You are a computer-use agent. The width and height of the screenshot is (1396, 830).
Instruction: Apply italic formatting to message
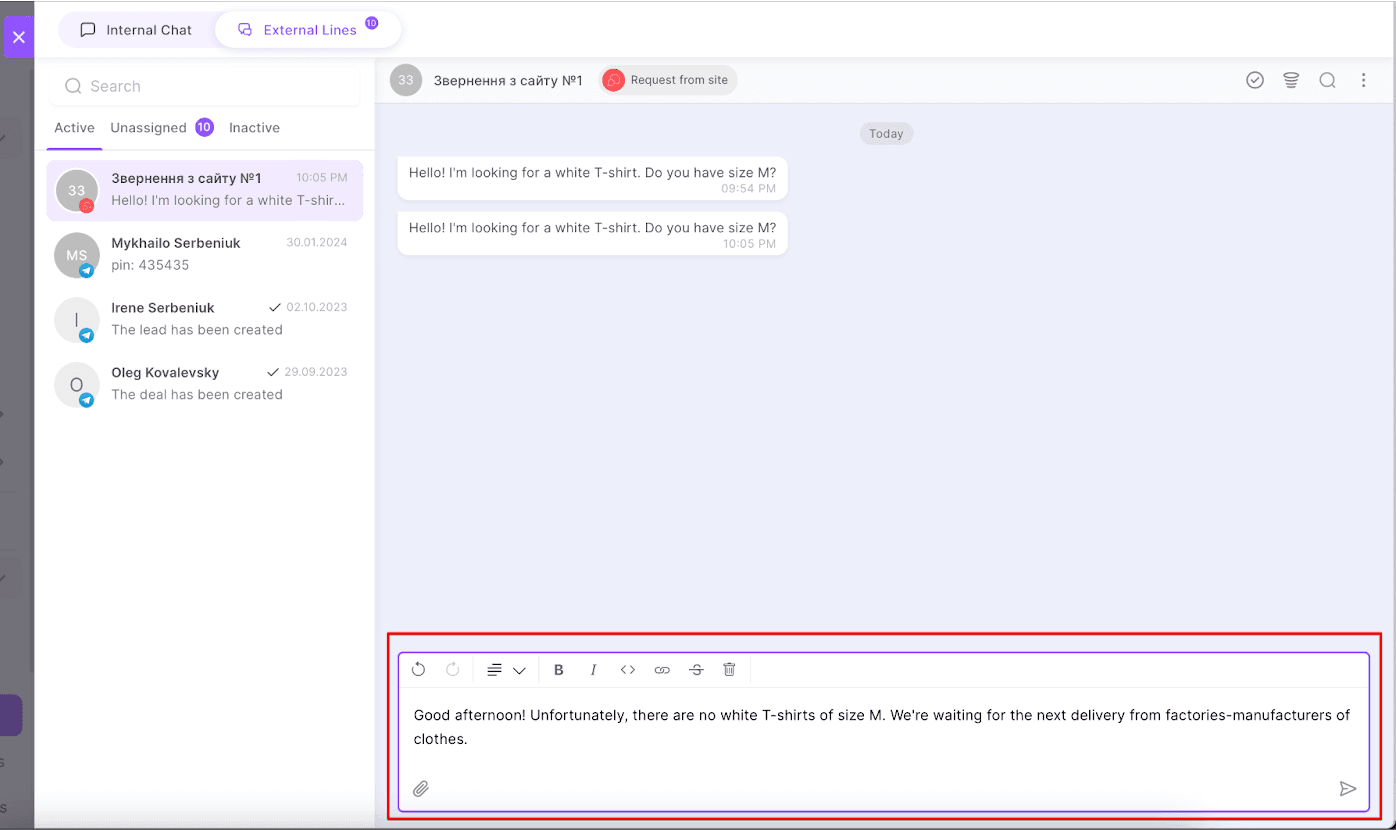pyautogui.click(x=593, y=670)
